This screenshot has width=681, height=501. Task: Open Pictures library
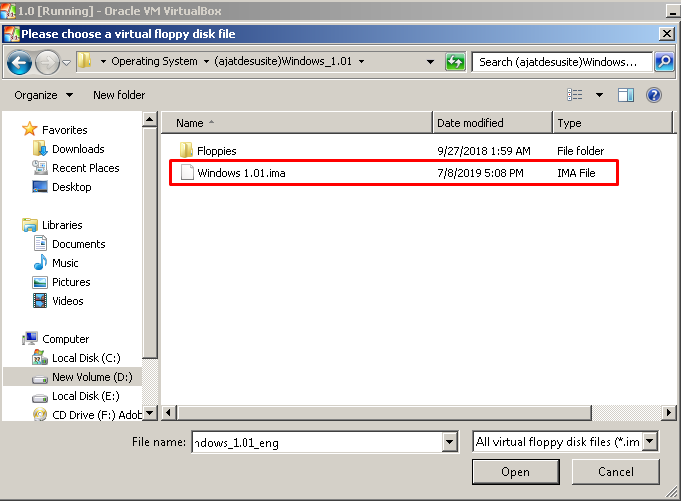click(71, 282)
